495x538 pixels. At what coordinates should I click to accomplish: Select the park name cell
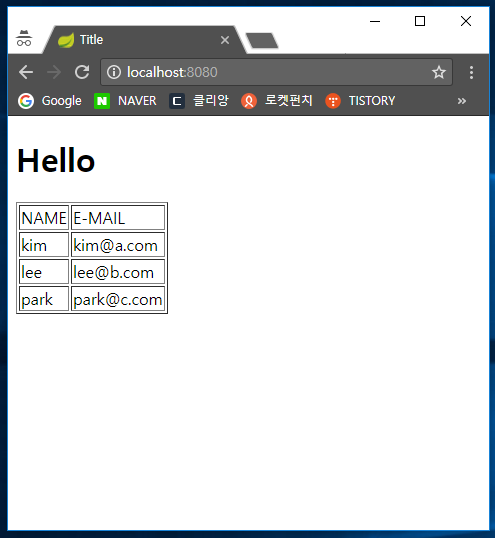click(44, 299)
